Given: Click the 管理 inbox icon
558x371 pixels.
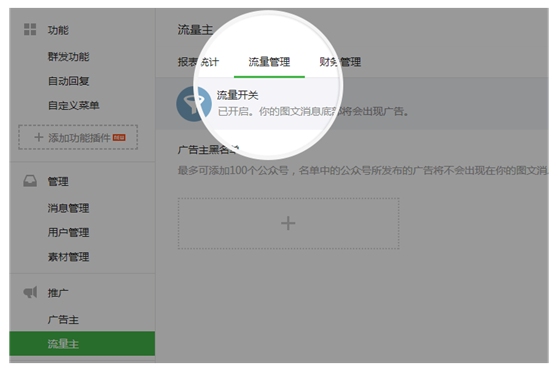Looking at the screenshot, I should click(30, 181).
